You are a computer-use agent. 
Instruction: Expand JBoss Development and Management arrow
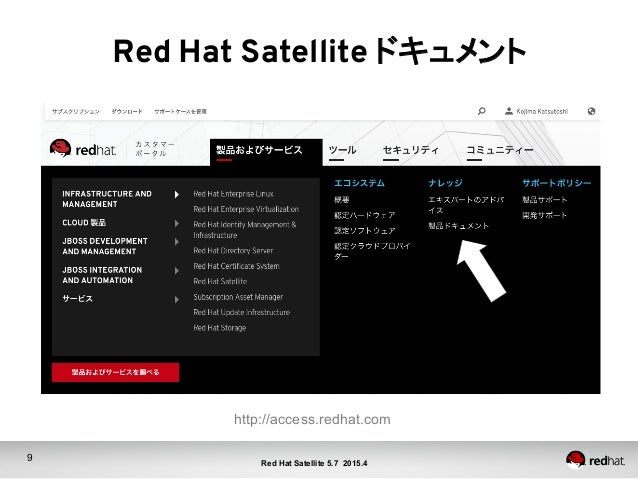pyautogui.click(x=177, y=242)
